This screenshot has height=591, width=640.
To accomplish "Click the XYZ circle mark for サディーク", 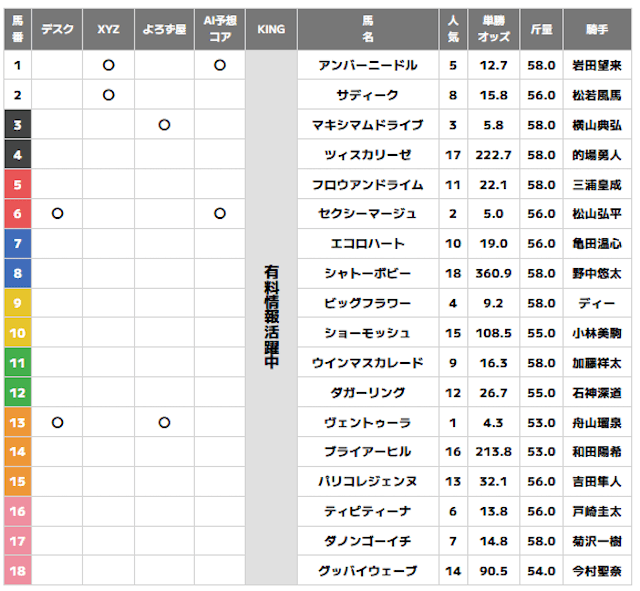I will point(108,95).
